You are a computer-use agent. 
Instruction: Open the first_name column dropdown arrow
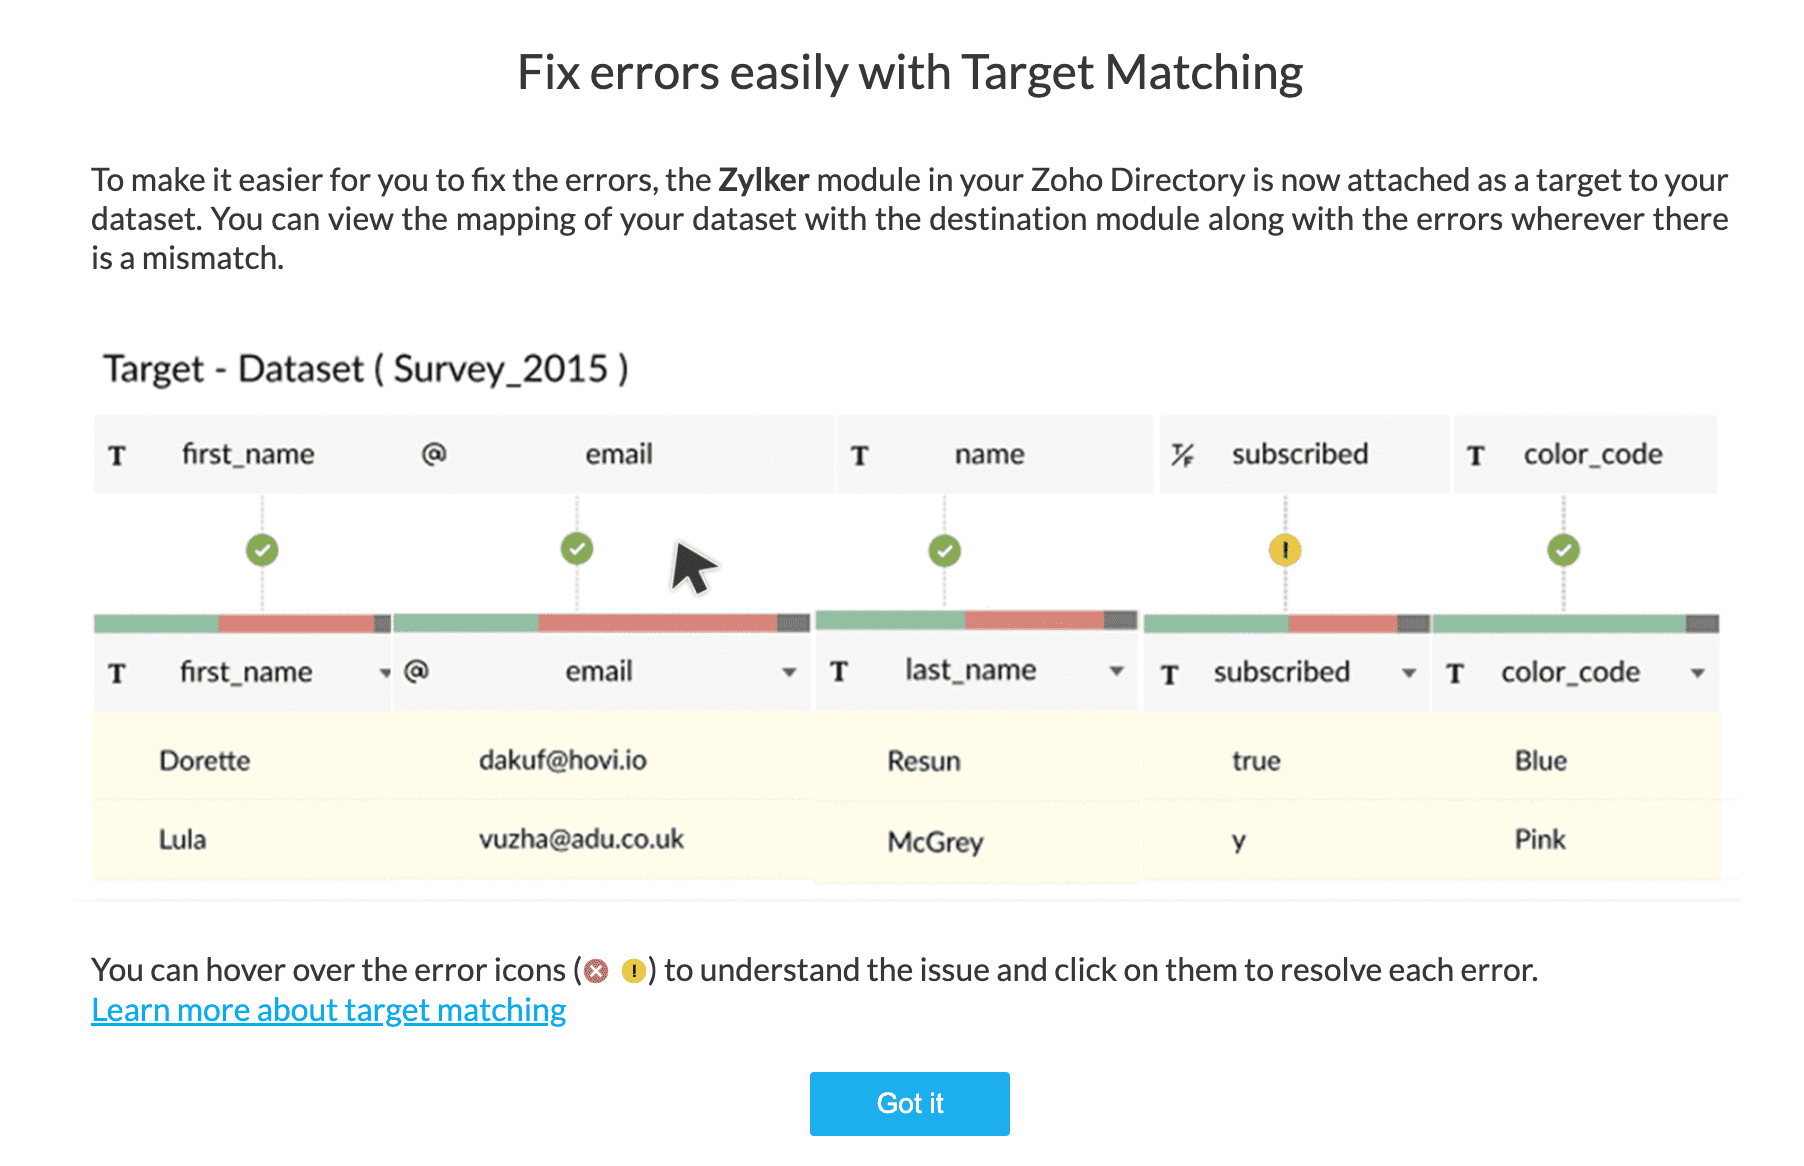[x=385, y=673]
